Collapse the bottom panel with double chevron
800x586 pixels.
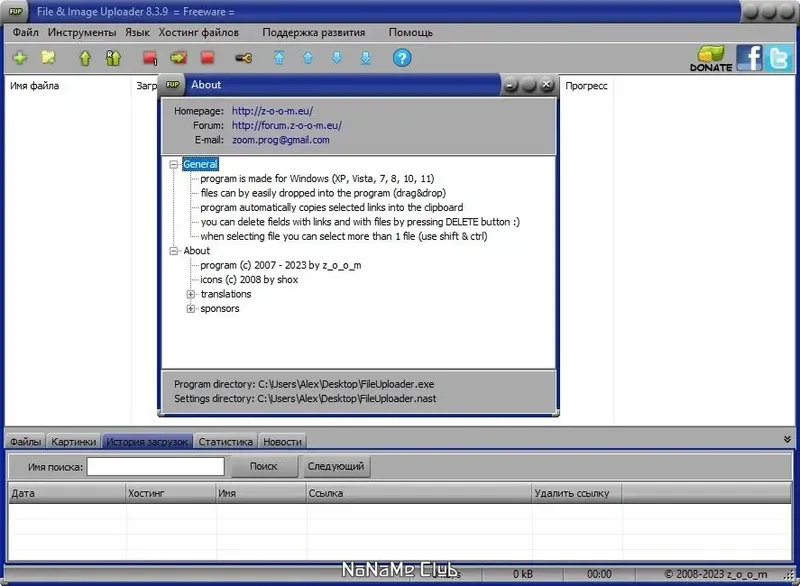(x=787, y=439)
